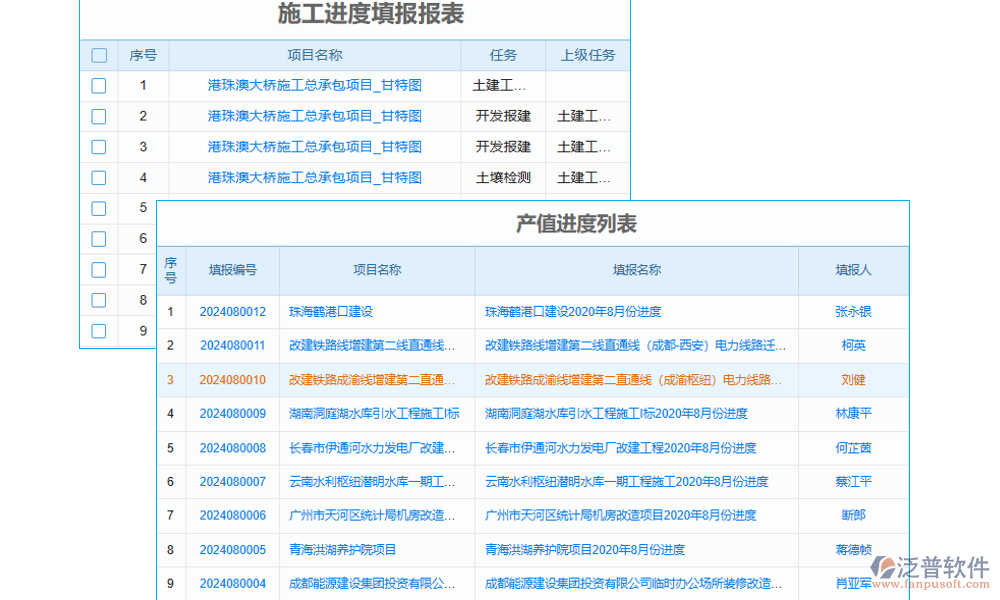
Task: Check the checkbox for row 3
Action: click(99, 147)
